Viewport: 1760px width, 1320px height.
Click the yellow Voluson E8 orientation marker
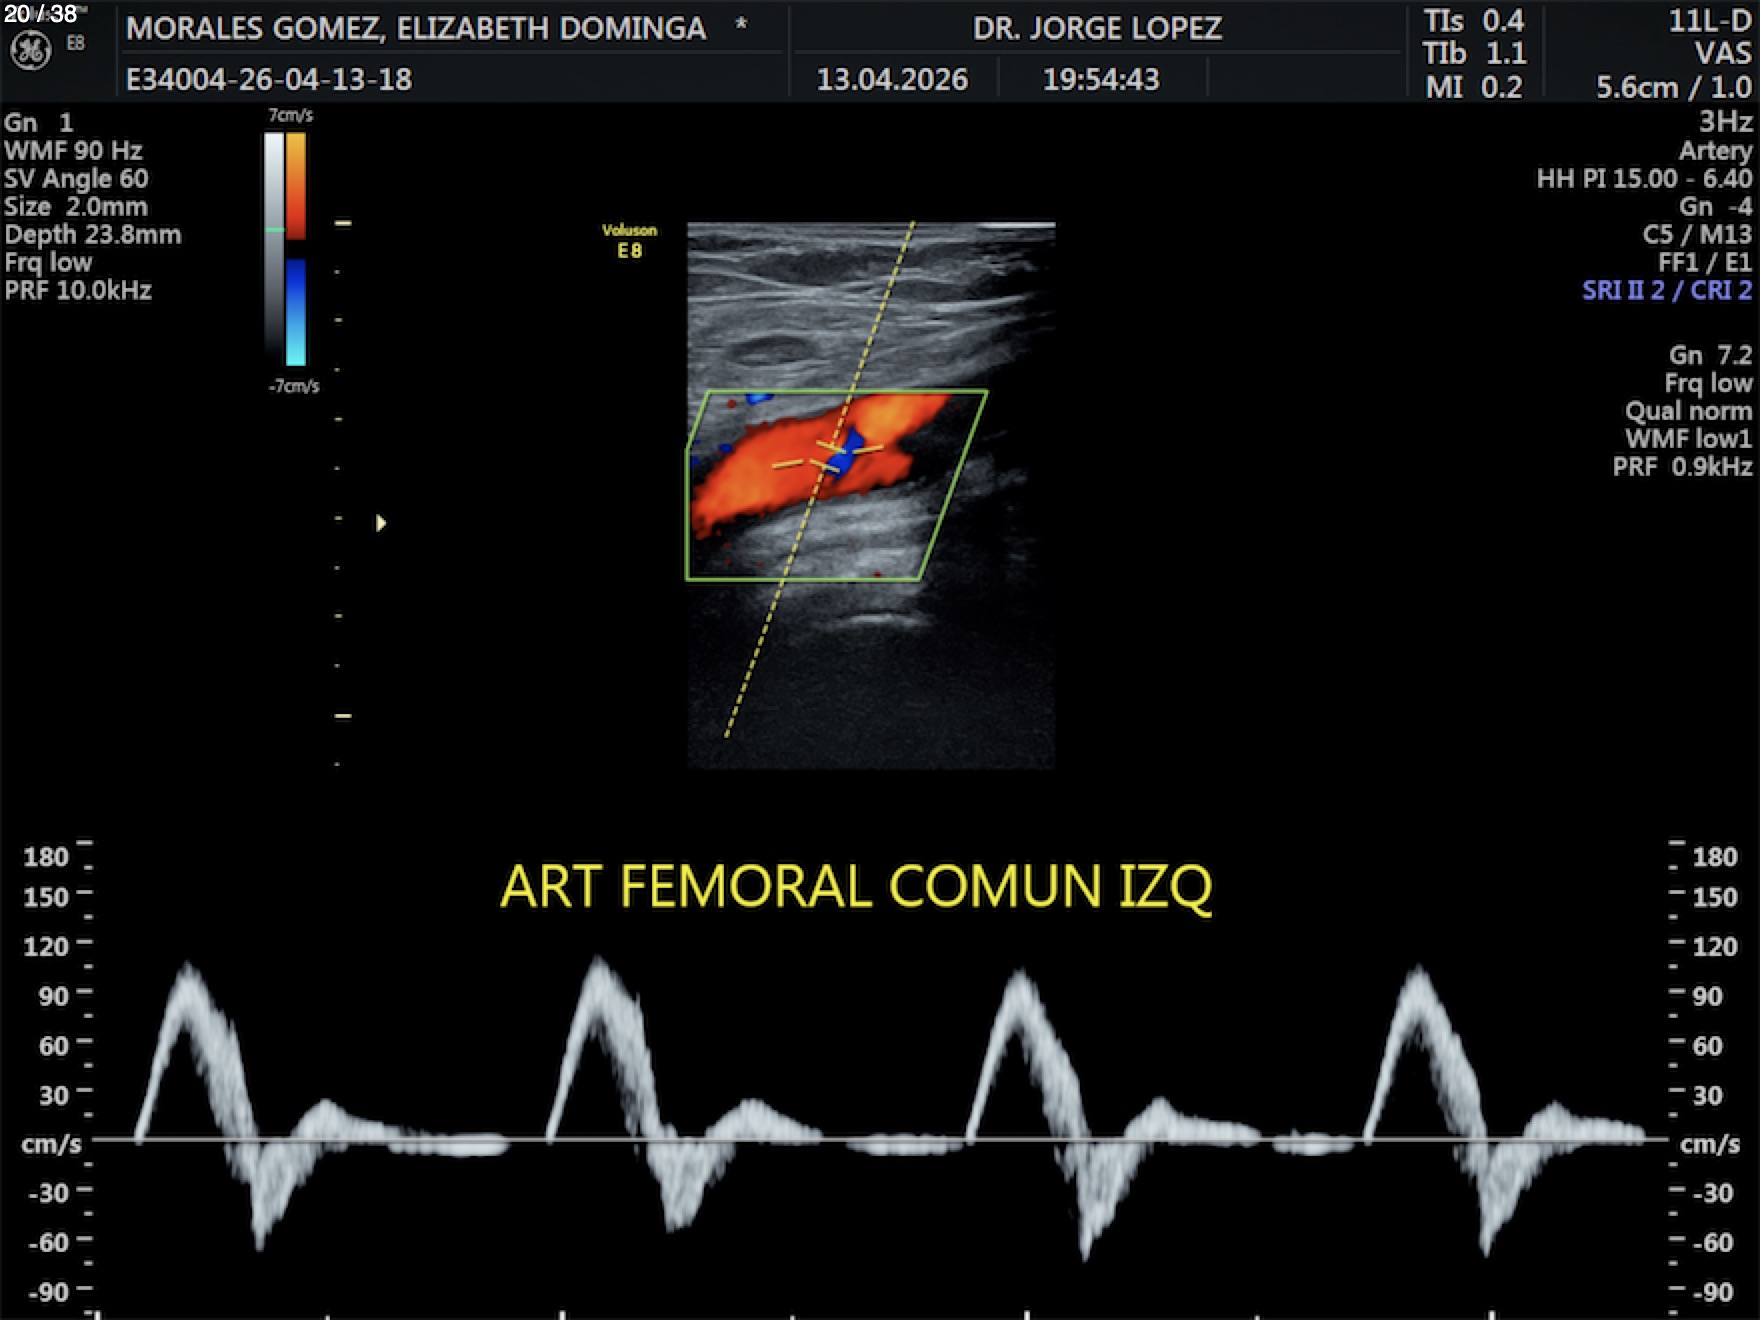(x=629, y=241)
